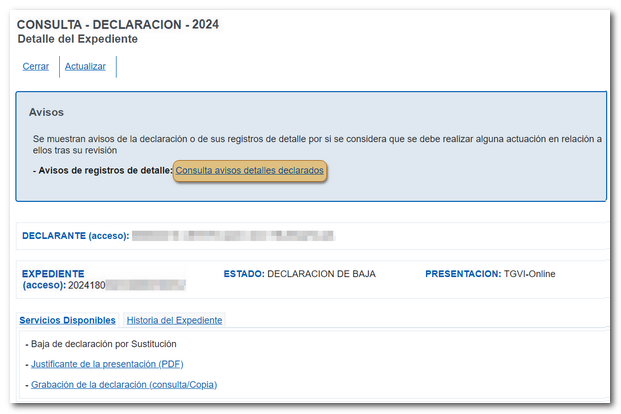Click the DECLARACION DE BAJA status value
The height and width of the screenshot is (414, 621).
pyautogui.click(x=321, y=273)
